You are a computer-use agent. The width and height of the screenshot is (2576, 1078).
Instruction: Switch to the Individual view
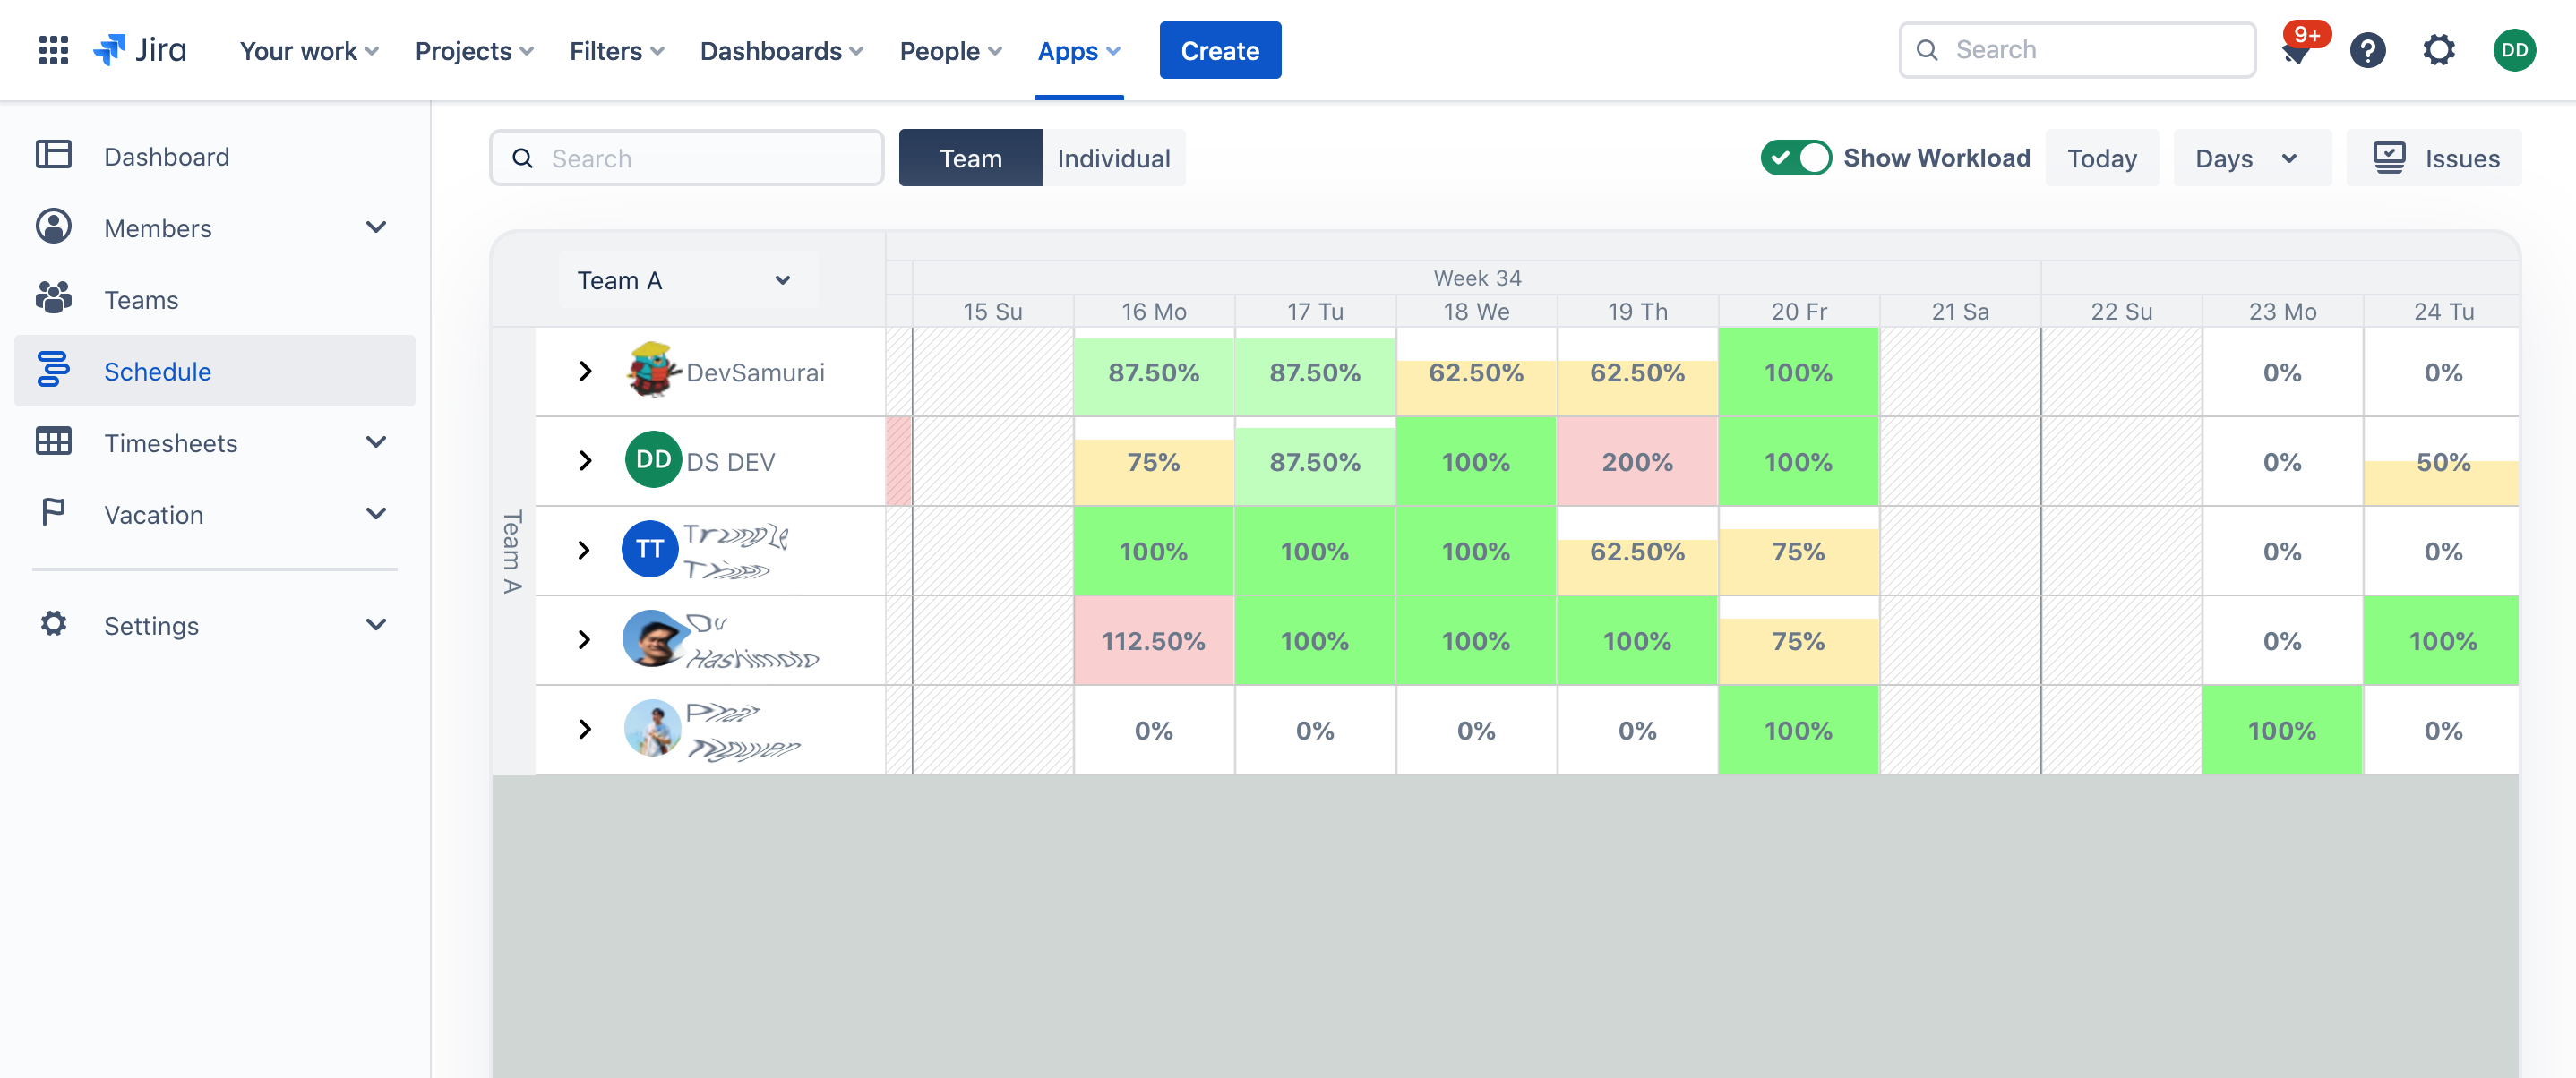tap(1113, 158)
